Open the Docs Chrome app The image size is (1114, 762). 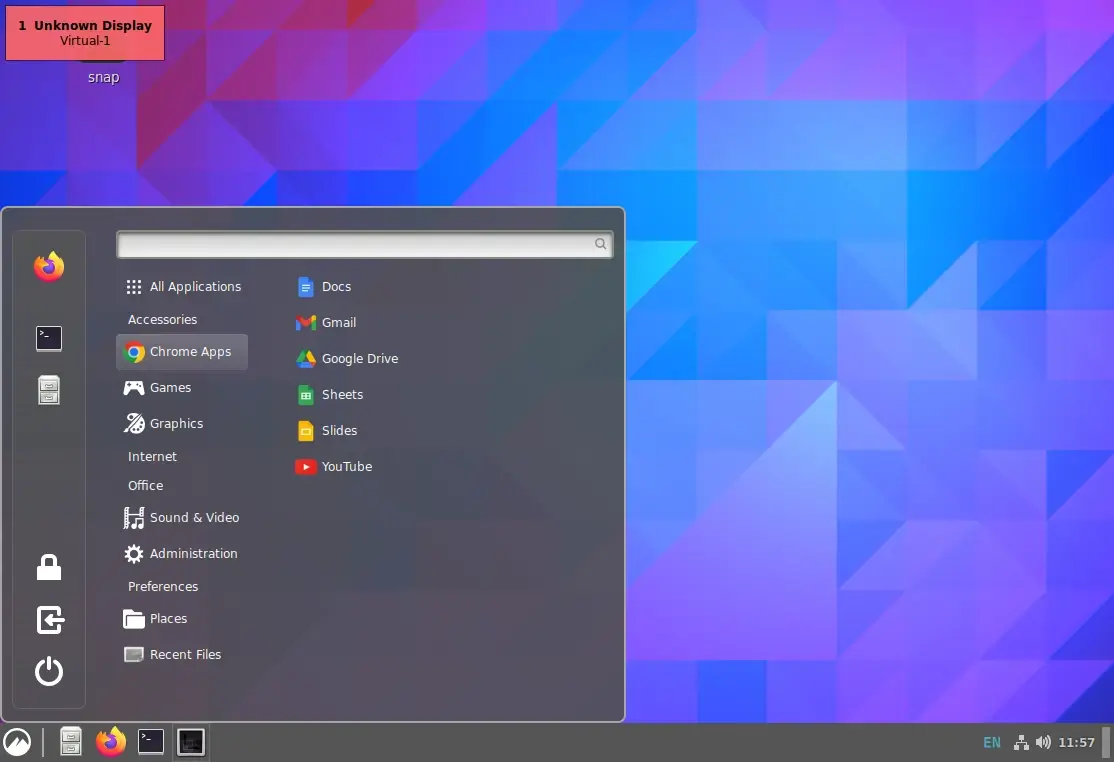[x=324, y=287]
